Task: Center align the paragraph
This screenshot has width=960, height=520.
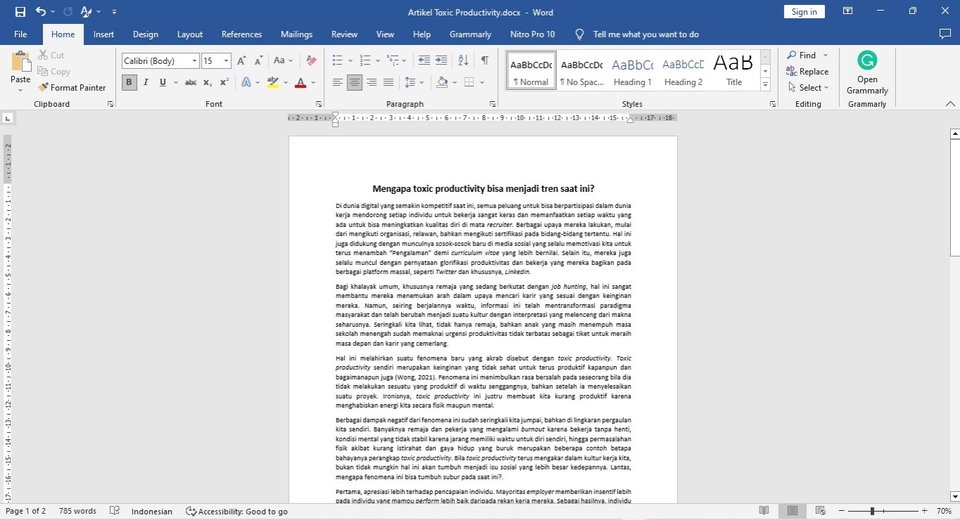Action: pyautogui.click(x=354, y=82)
